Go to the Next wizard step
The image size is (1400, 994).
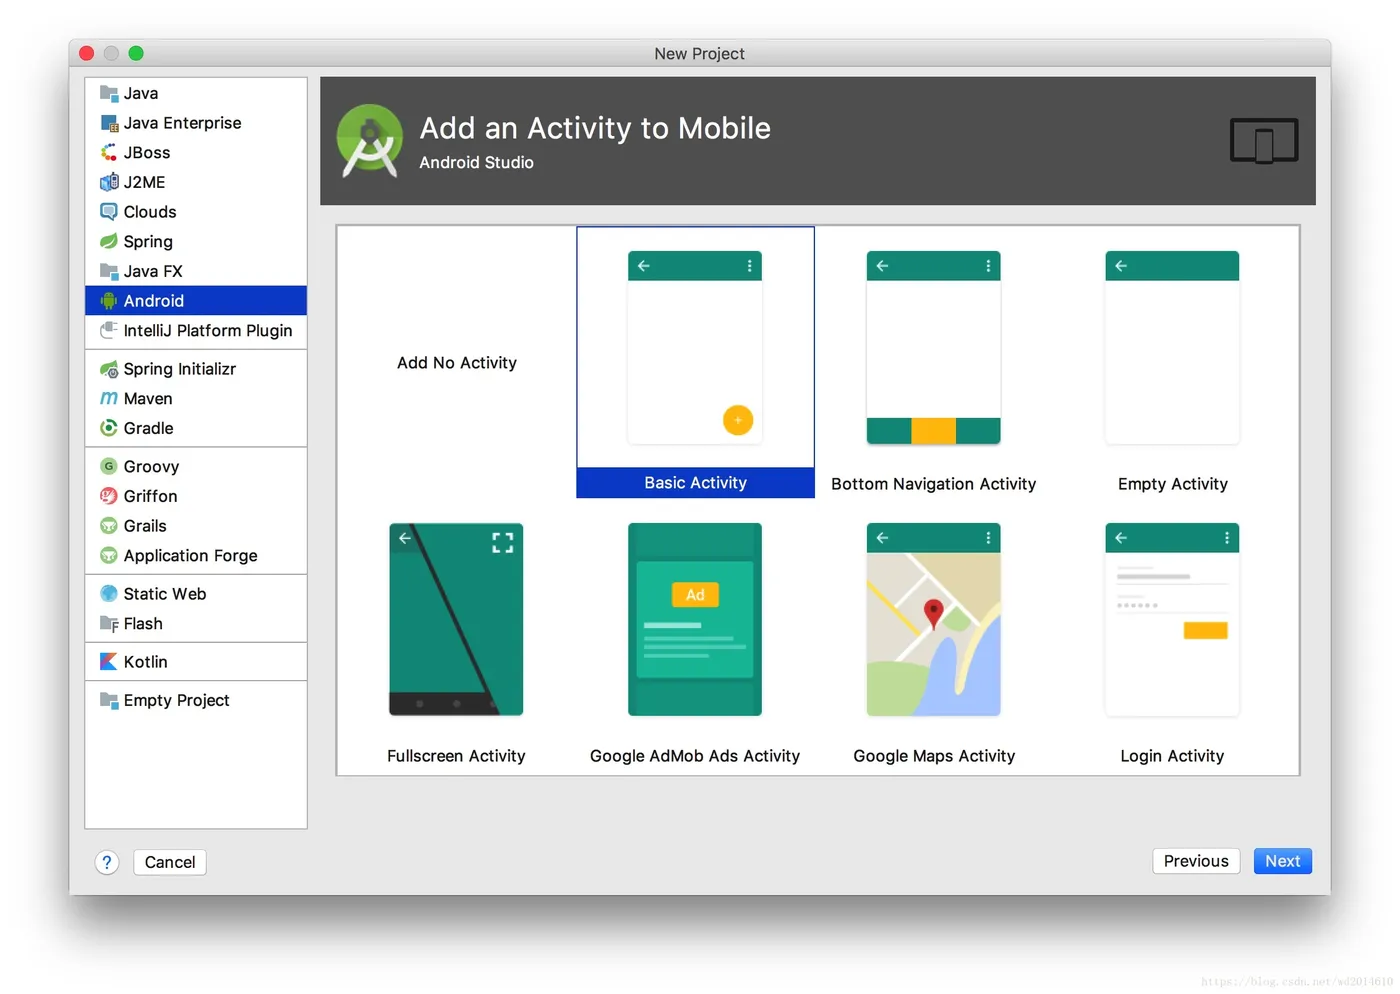(1283, 861)
